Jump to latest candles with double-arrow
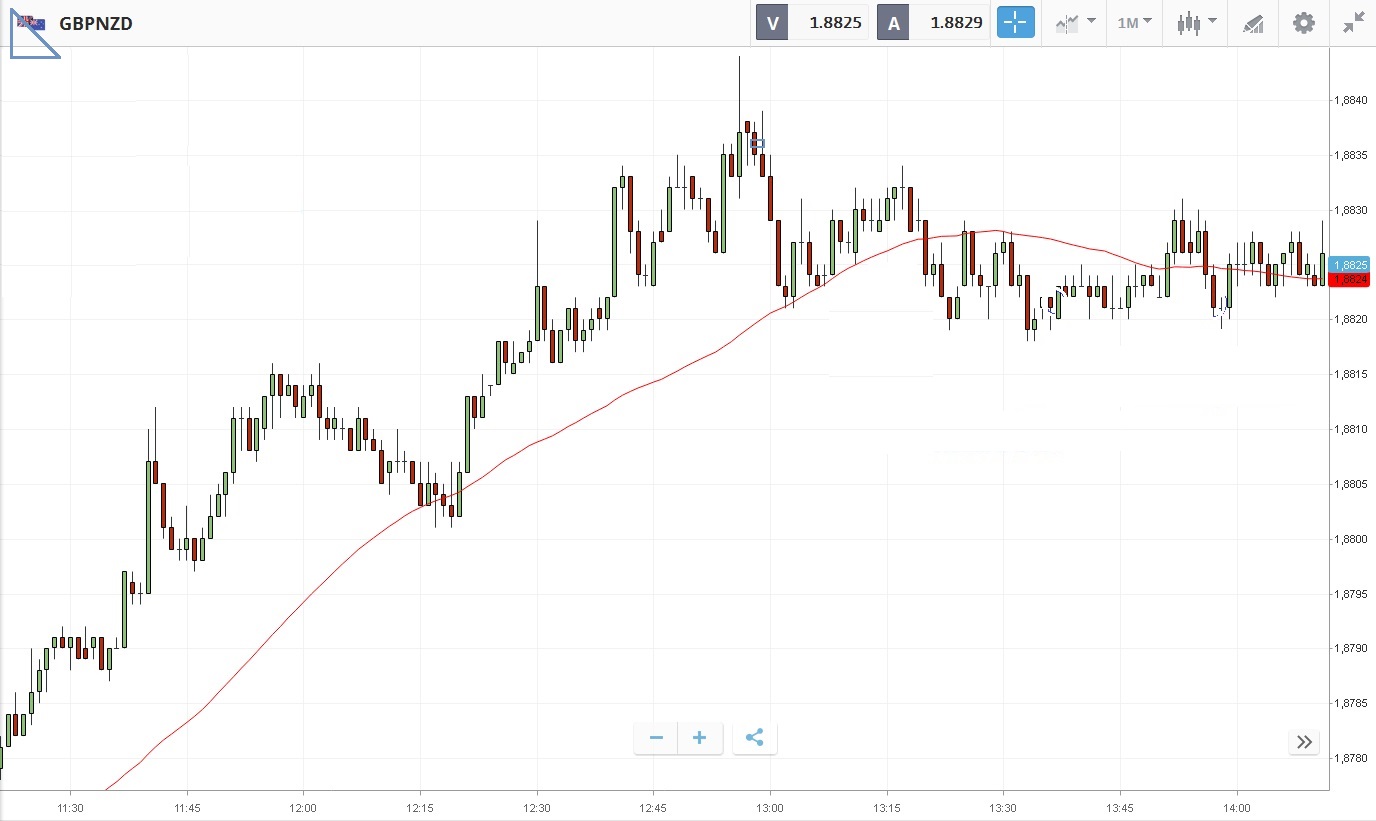This screenshot has width=1376, height=821. coord(1304,742)
